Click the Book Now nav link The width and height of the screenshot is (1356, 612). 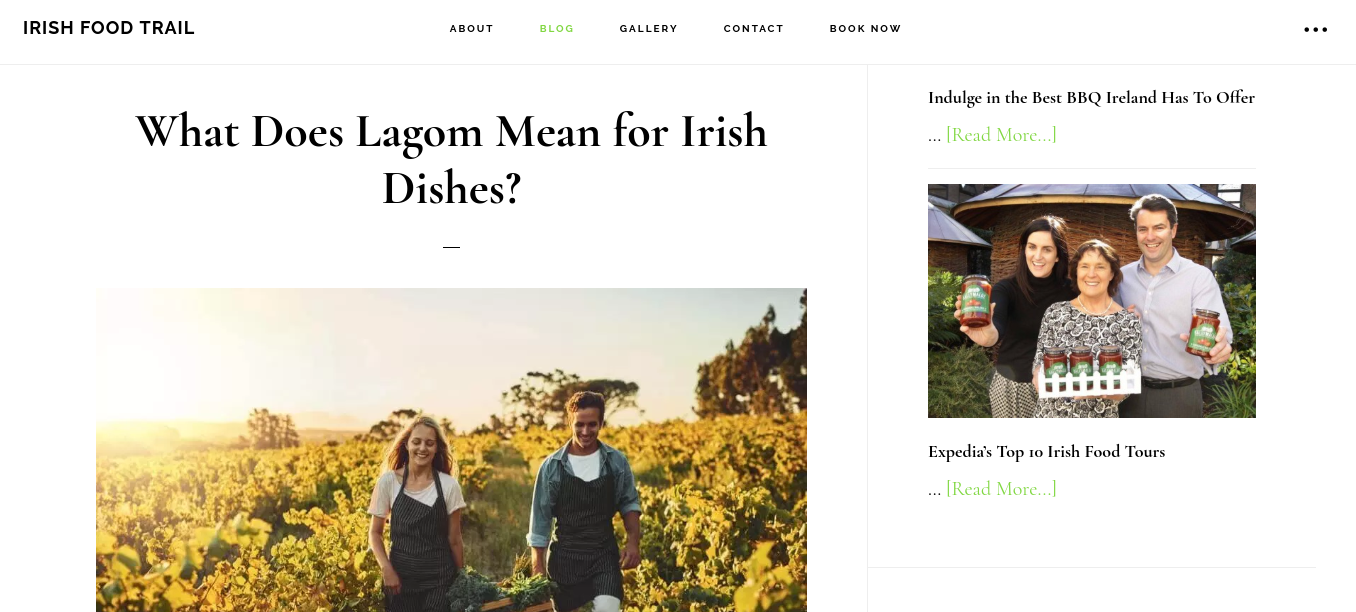(x=865, y=29)
